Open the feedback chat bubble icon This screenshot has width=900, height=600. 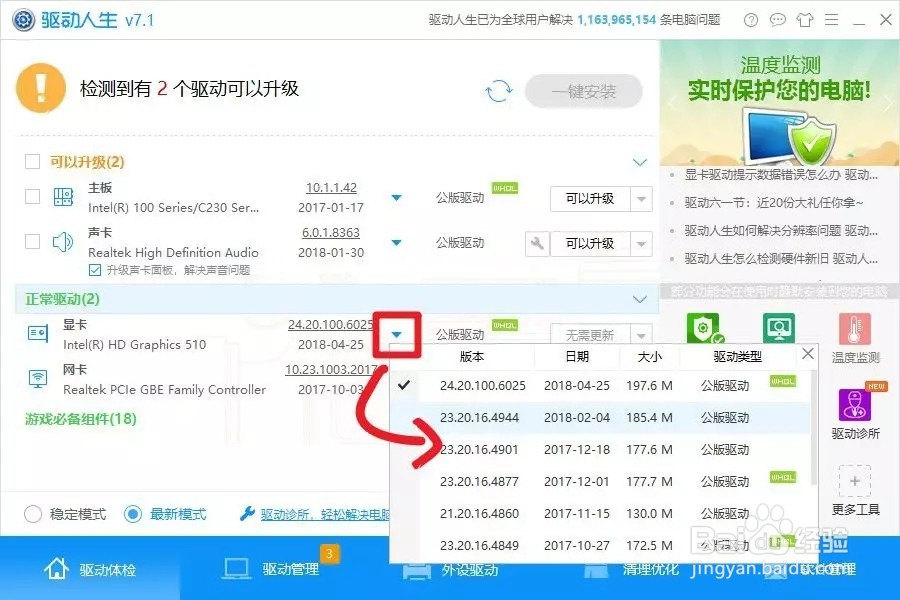tap(778, 20)
